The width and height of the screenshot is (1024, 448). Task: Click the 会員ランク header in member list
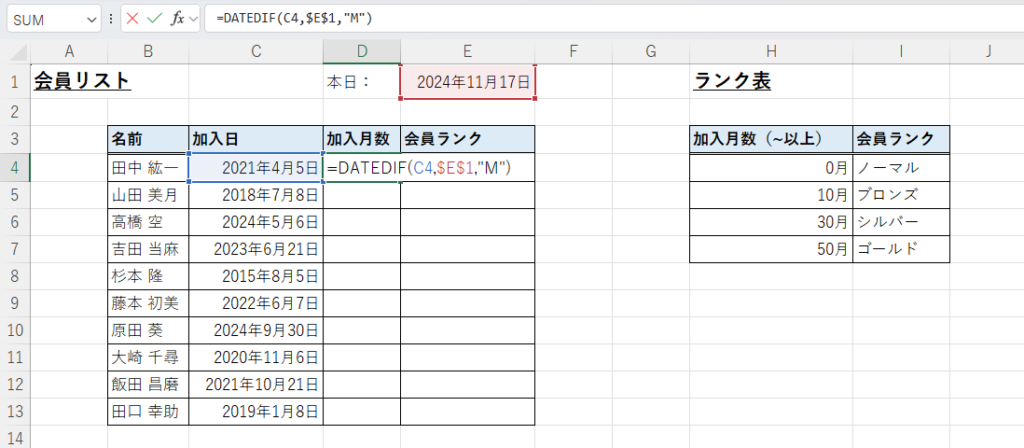pyautogui.click(x=467, y=139)
